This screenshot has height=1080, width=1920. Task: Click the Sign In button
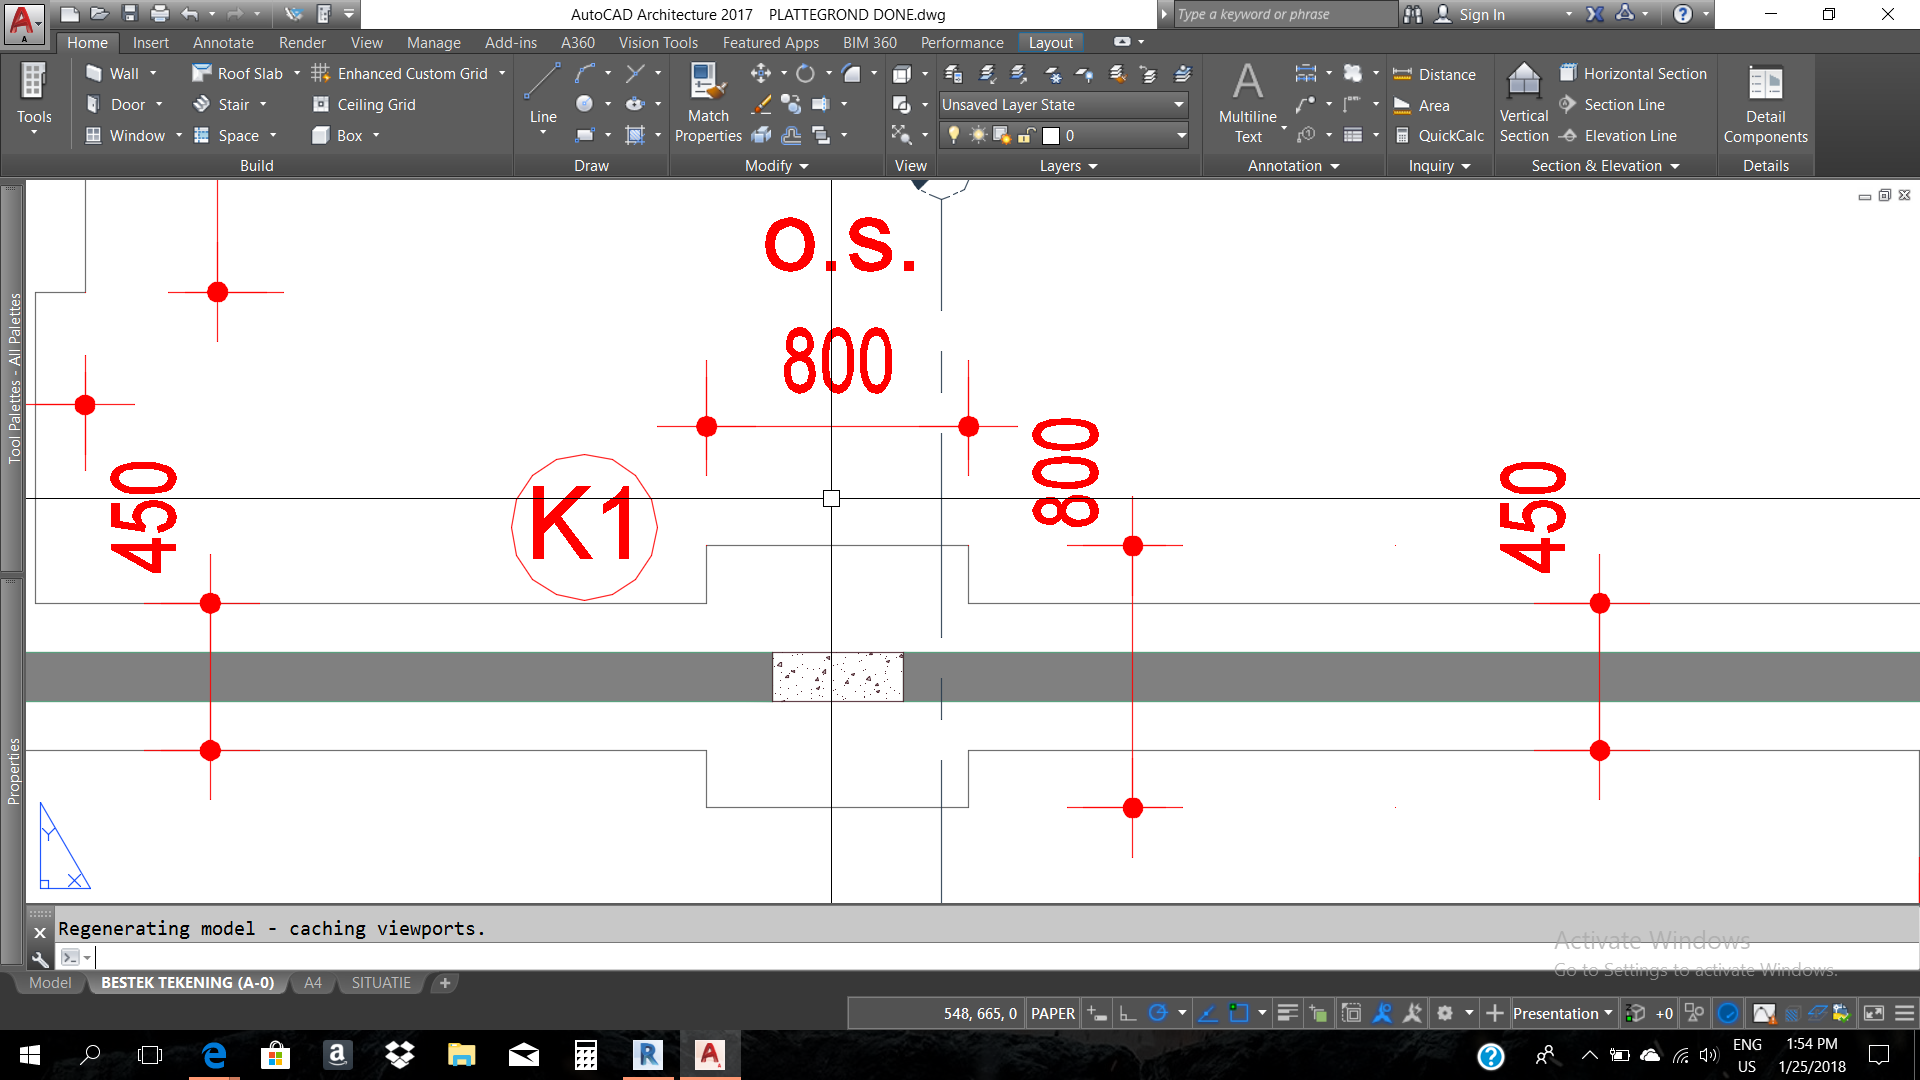pos(1481,14)
